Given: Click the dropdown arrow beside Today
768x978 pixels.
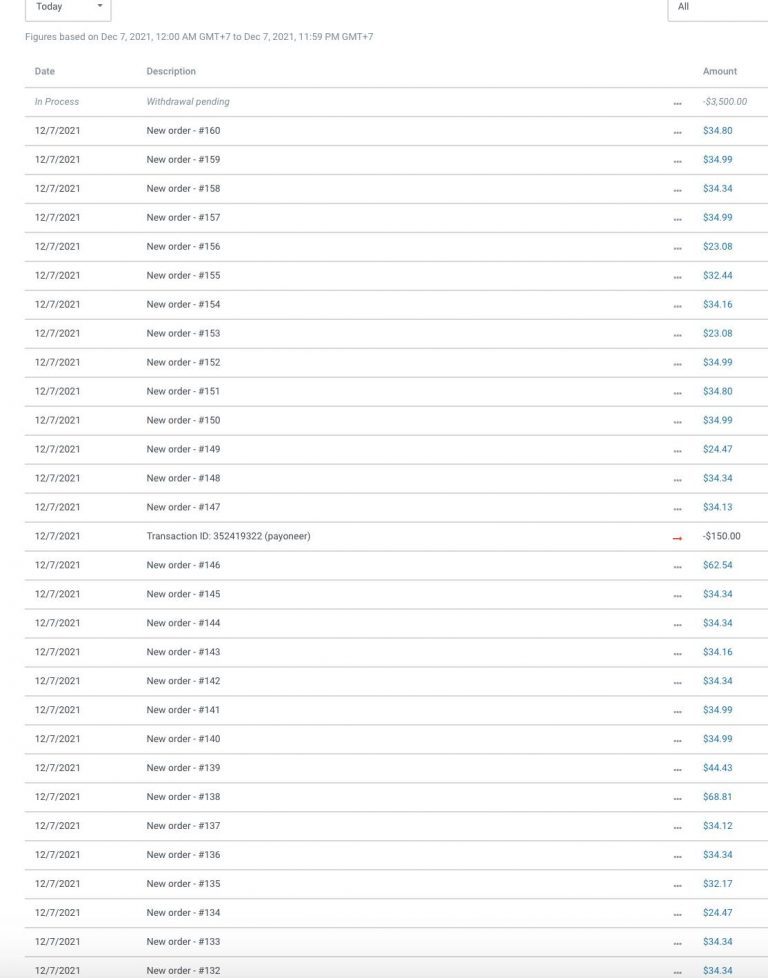Looking at the screenshot, I should point(100,6).
